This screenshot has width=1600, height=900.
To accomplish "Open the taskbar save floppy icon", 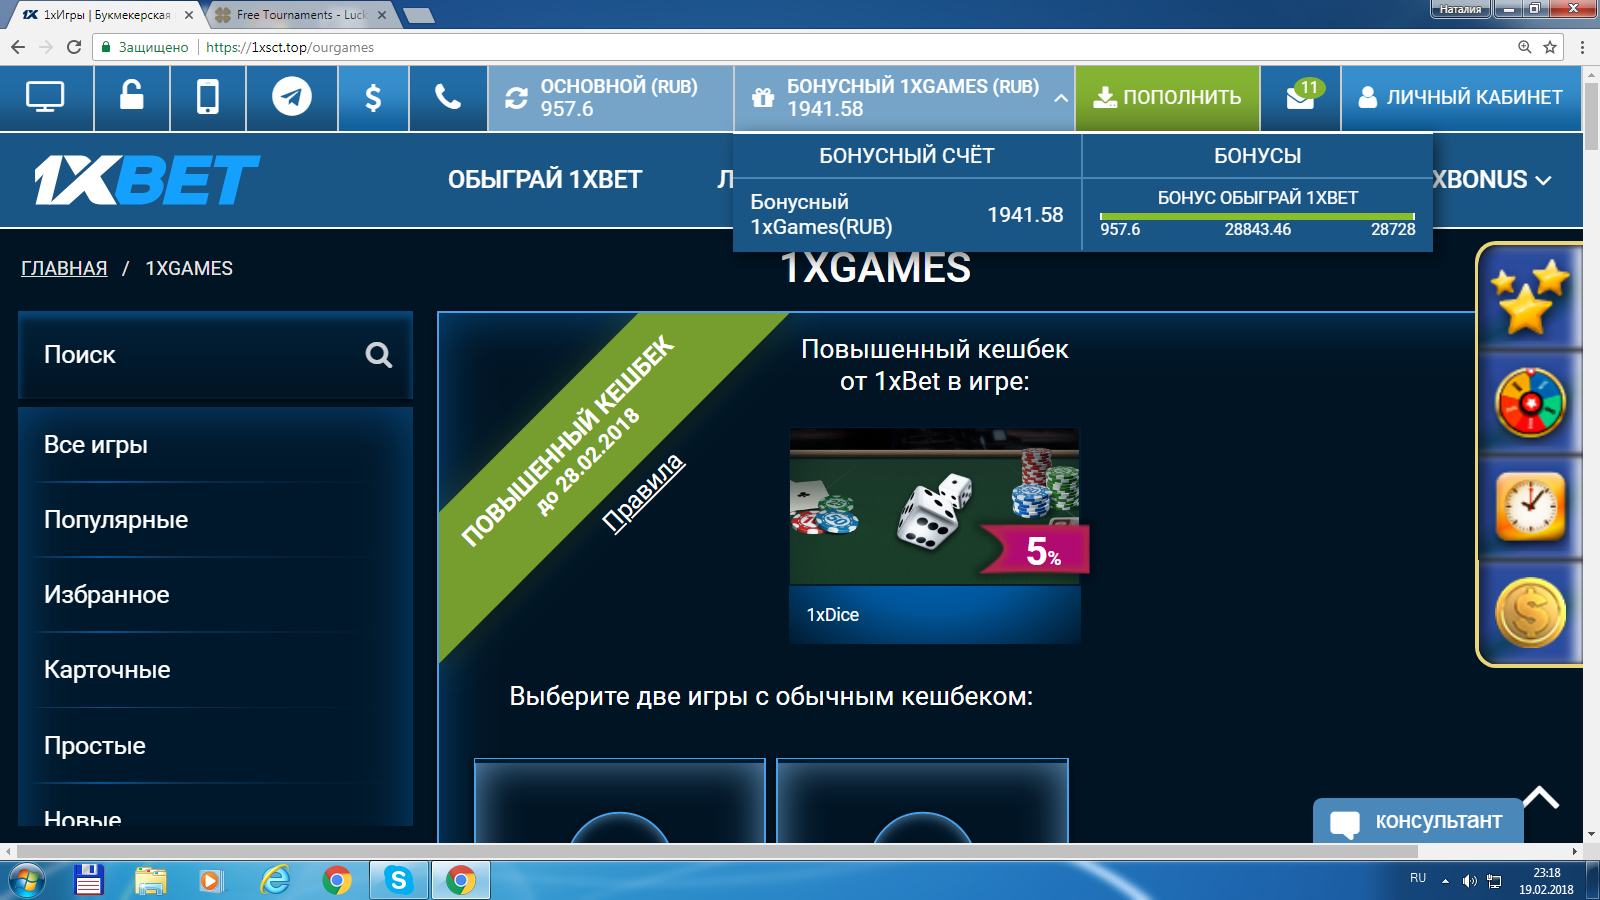I will pyautogui.click(x=89, y=880).
